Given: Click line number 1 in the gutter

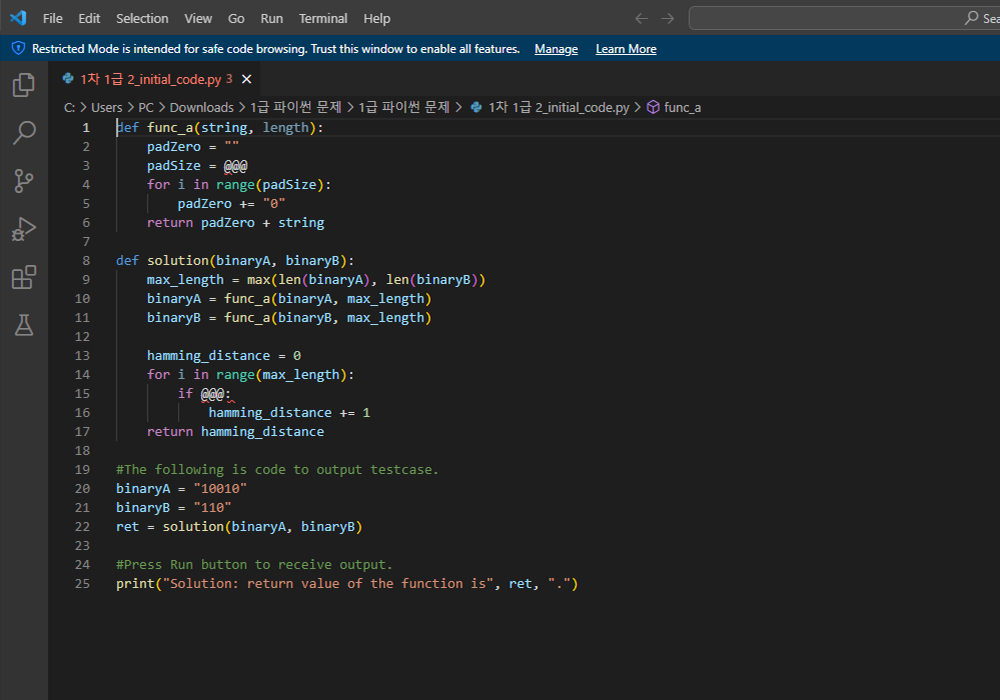Looking at the screenshot, I should point(86,128).
